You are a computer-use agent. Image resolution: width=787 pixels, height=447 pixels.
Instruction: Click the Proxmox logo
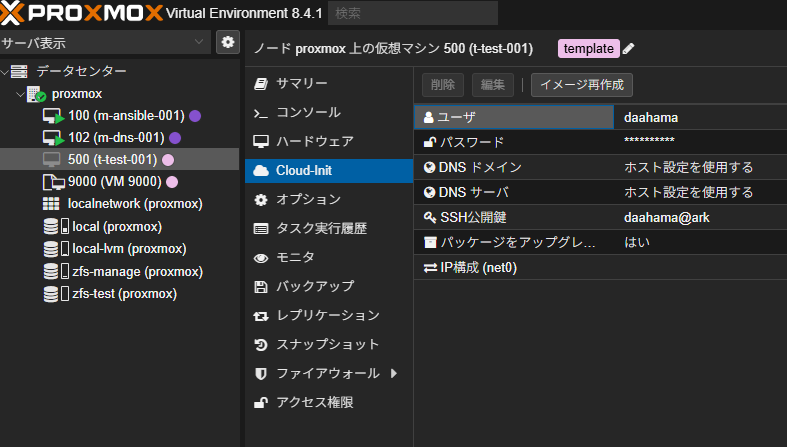pyautogui.click(x=82, y=13)
